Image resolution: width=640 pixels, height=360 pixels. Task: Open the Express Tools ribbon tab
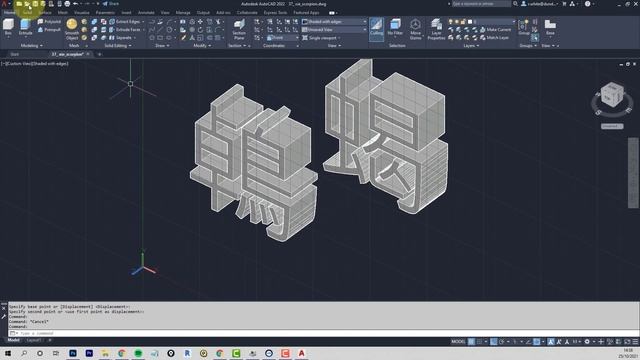pyautogui.click(x=275, y=13)
